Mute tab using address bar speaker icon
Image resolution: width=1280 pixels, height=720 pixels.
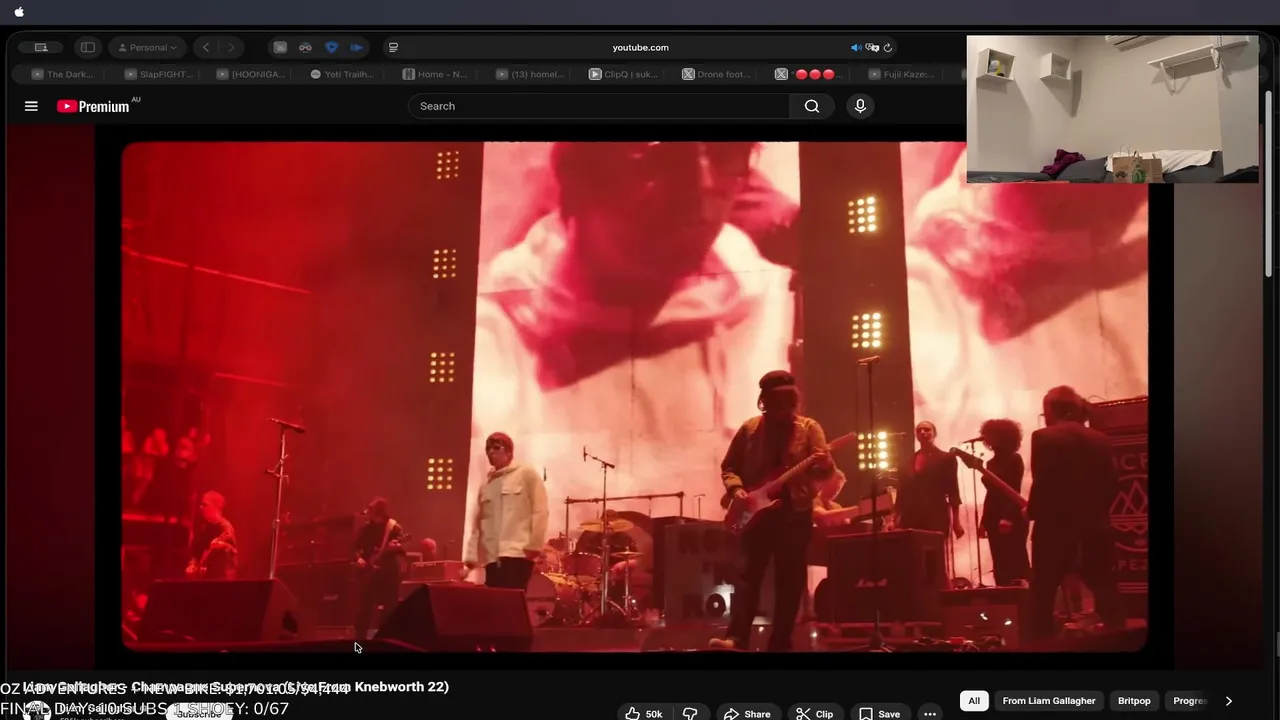click(856, 47)
